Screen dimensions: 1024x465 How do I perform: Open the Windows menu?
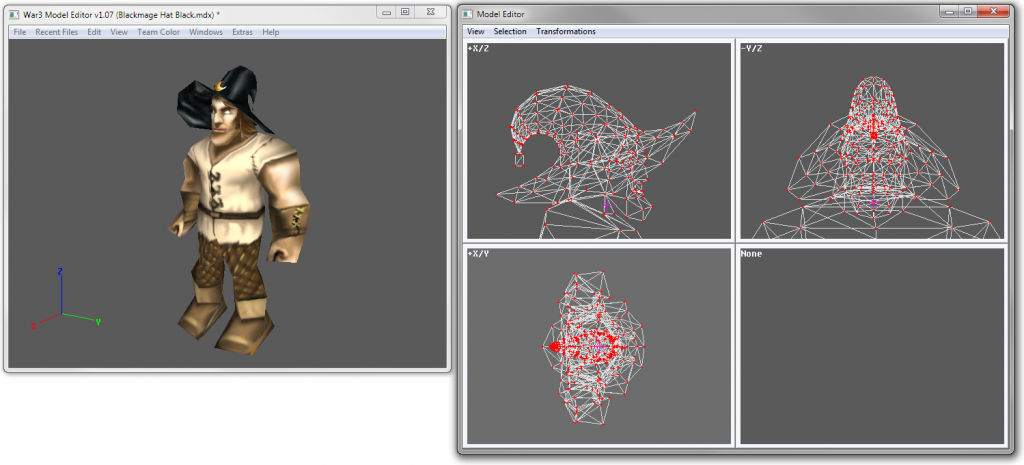pyautogui.click(x=206, y=32)
